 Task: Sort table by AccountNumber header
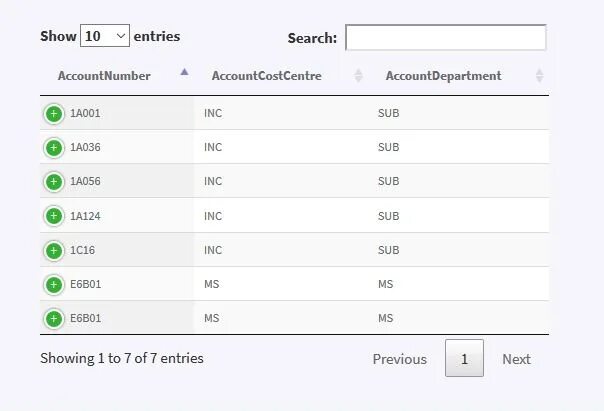(104, 76)
